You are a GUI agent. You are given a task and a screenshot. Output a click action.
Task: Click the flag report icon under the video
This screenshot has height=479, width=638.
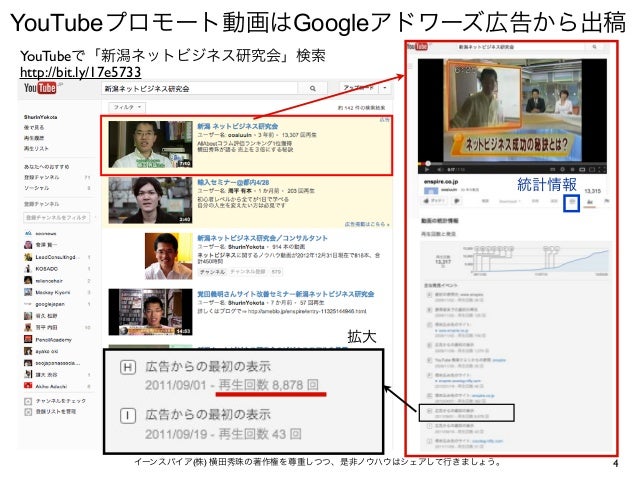click(606, 201)
